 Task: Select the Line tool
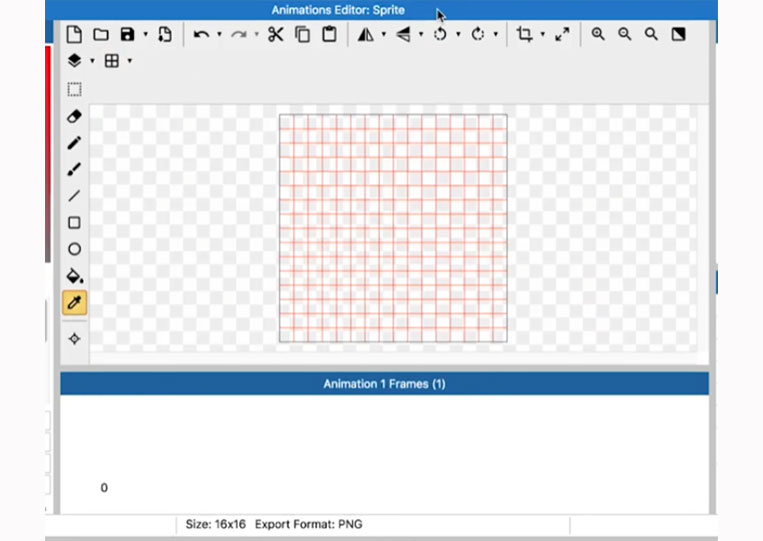coord(74,196)
